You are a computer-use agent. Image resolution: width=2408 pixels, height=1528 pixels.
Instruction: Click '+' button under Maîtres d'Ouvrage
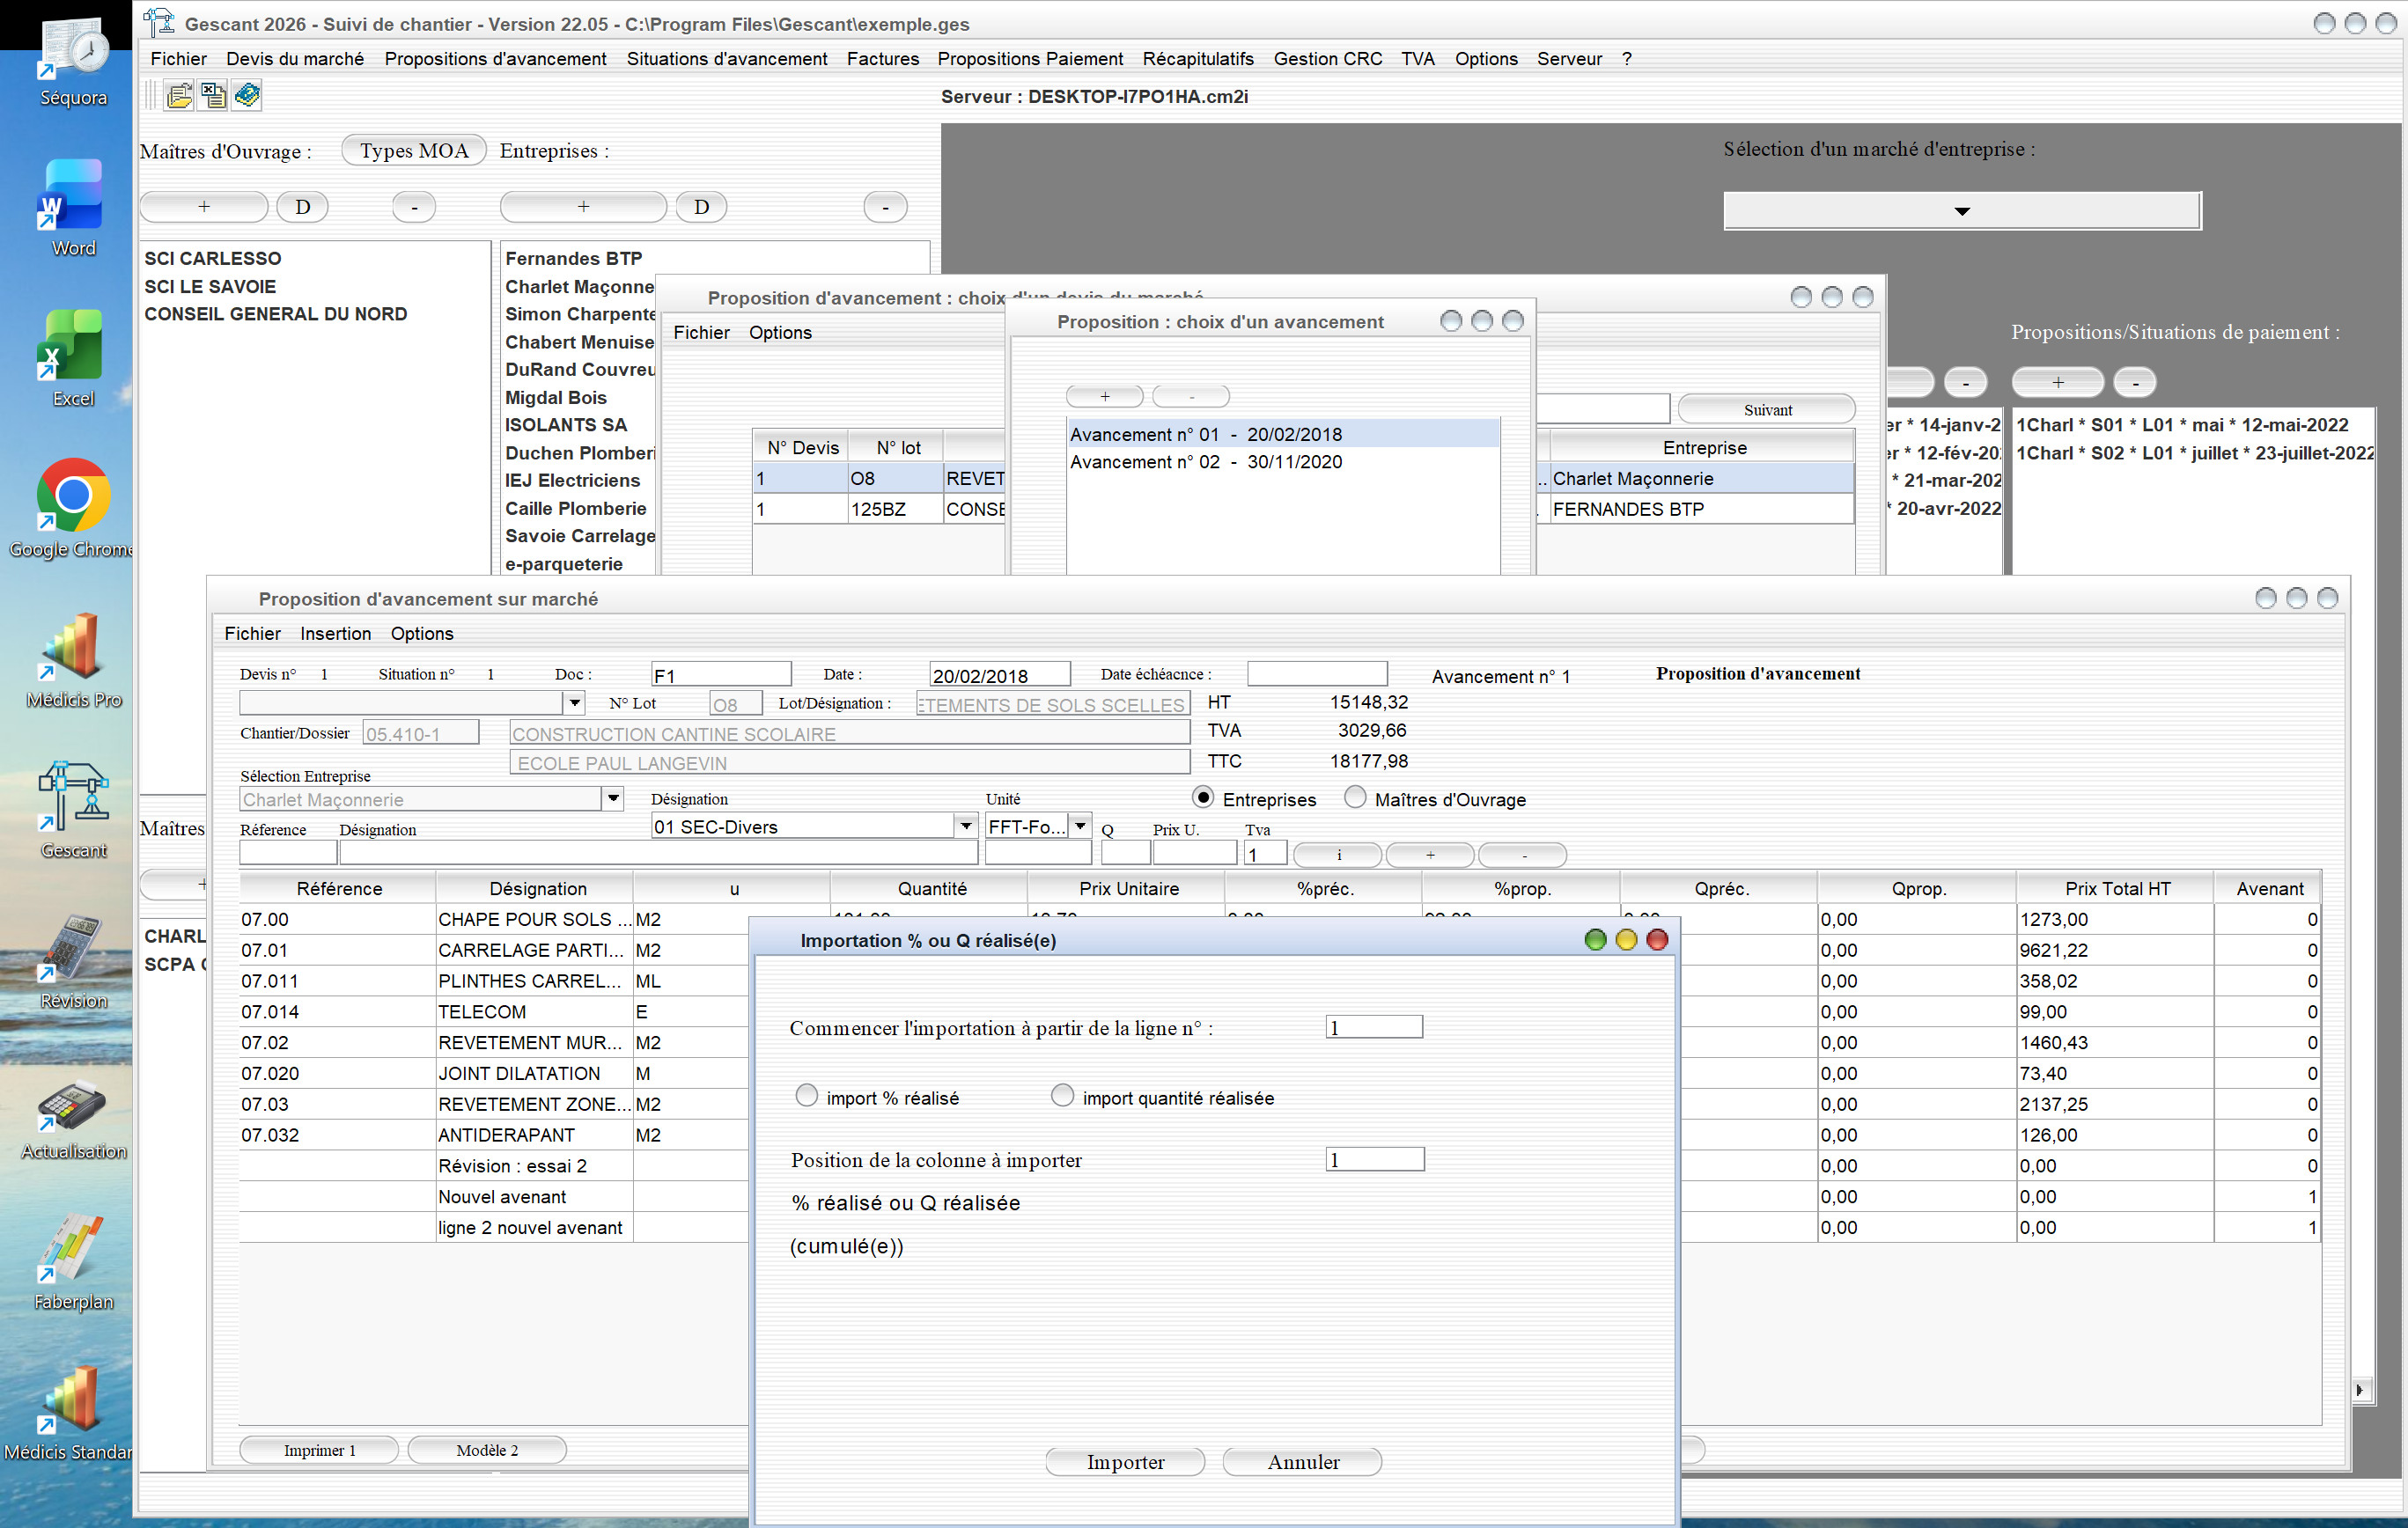204,207
